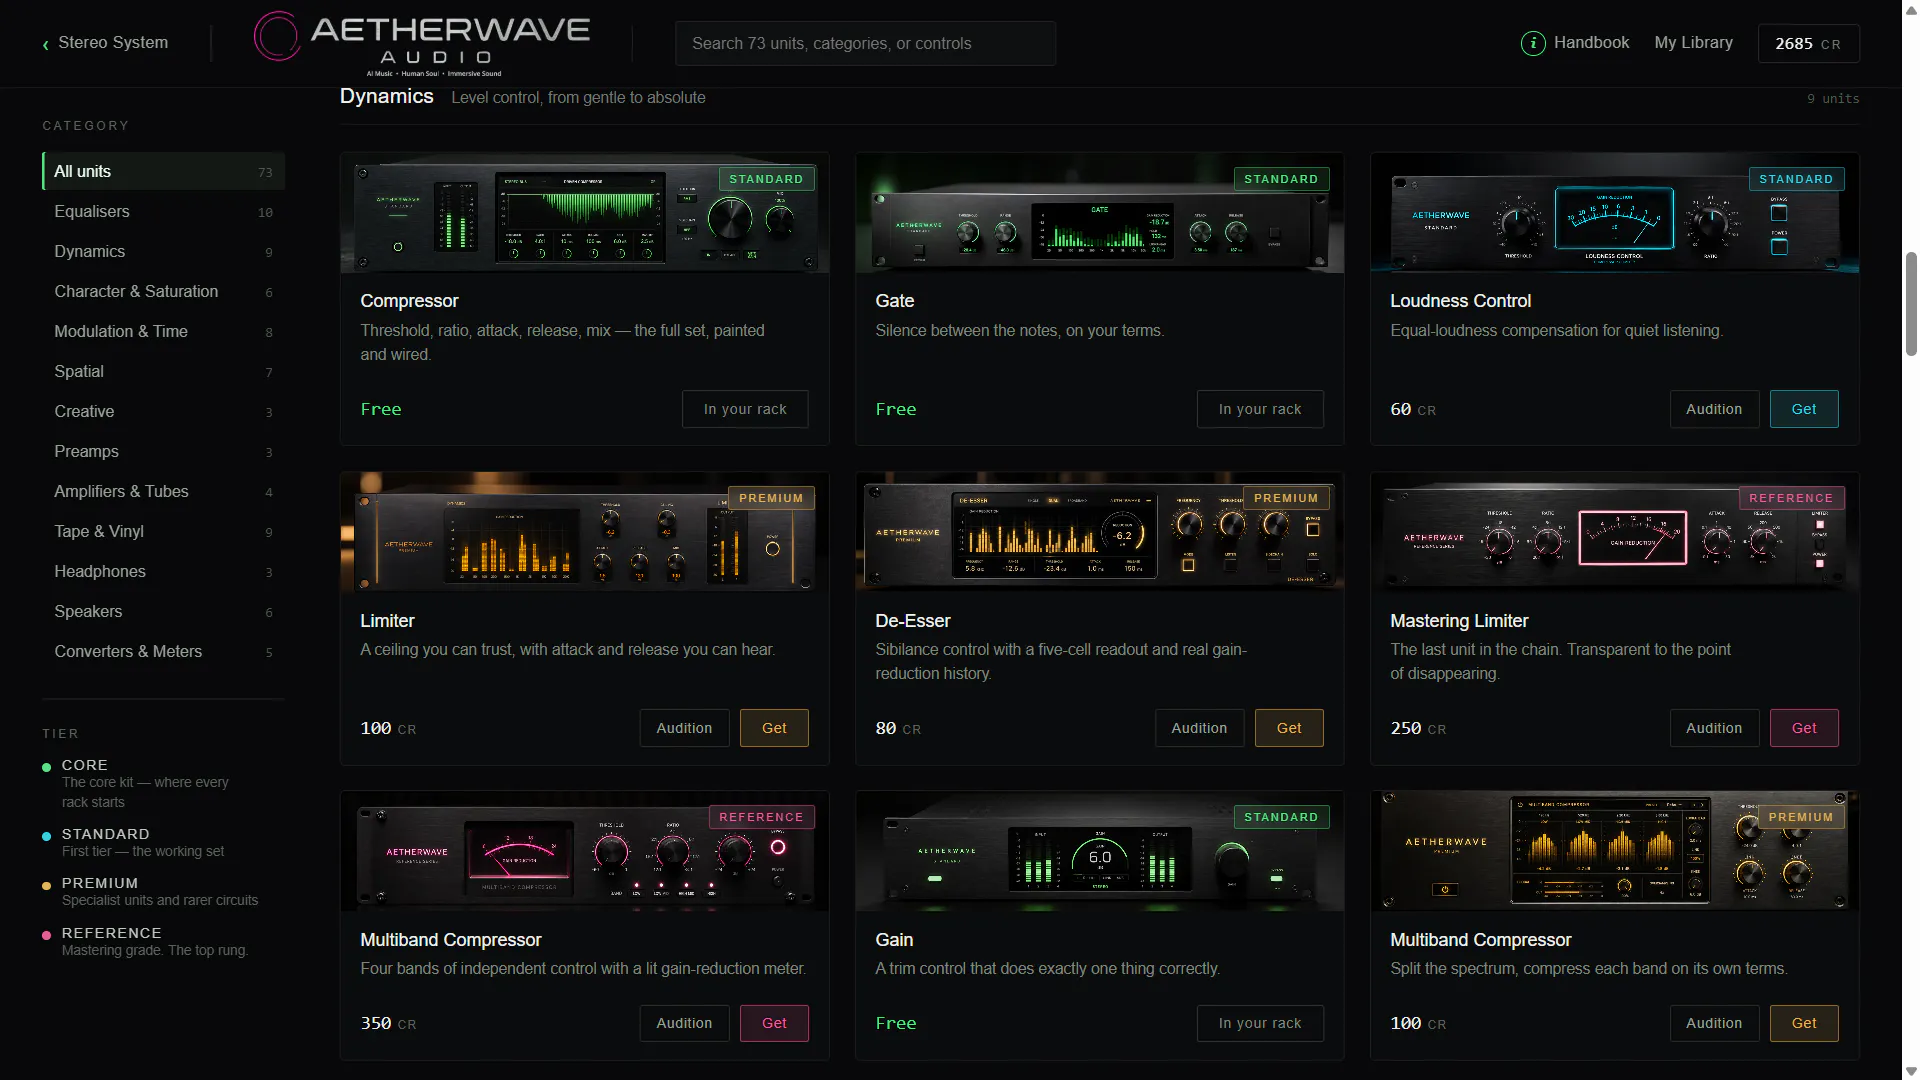Audition the Limiter unit
1920x1080 pixels.
[x=684, y=728]
